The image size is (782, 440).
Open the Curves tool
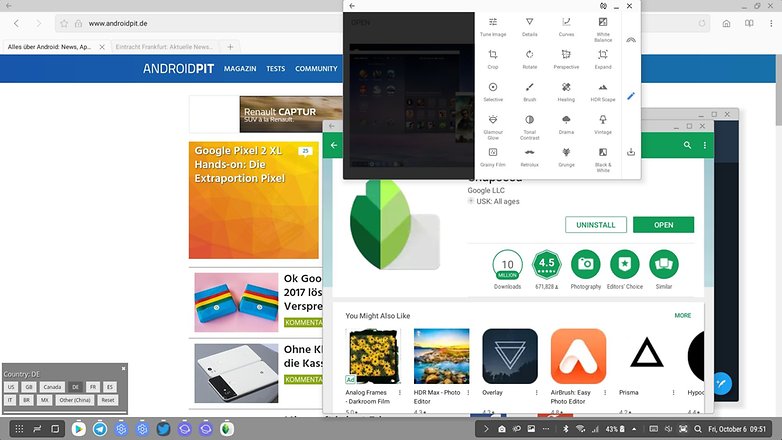[566, 27]
